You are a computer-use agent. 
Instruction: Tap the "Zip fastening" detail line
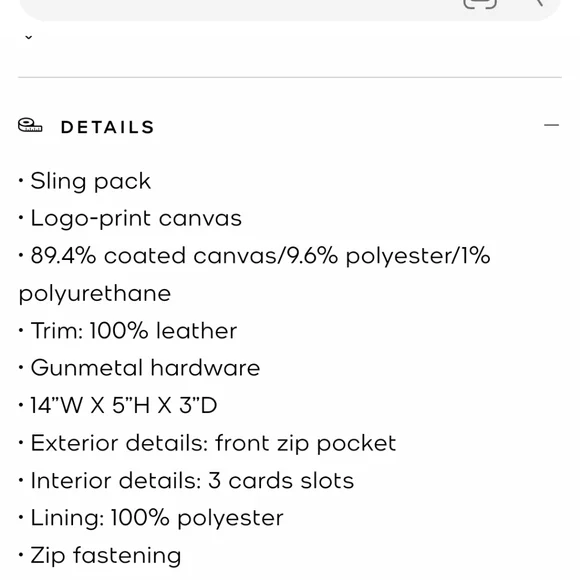tap(100, 556)
